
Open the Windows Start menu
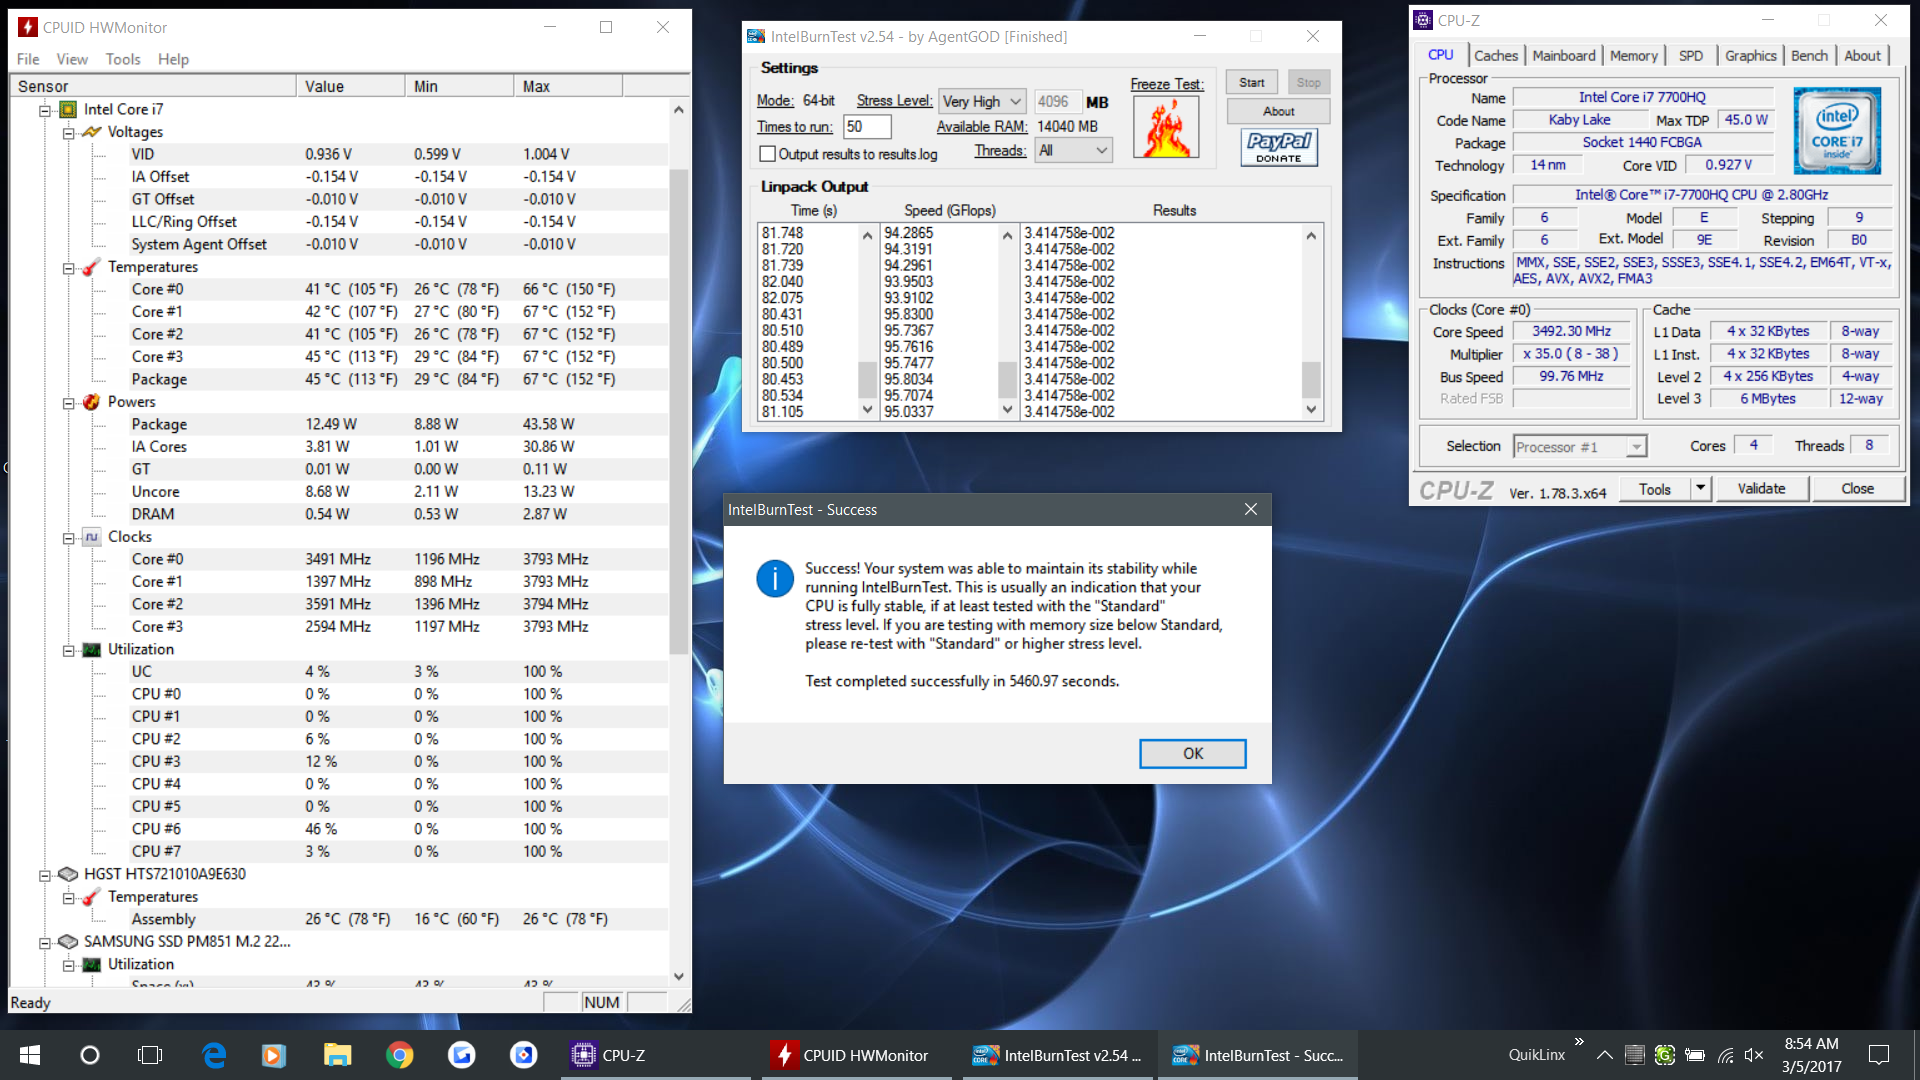point(30,1055)
